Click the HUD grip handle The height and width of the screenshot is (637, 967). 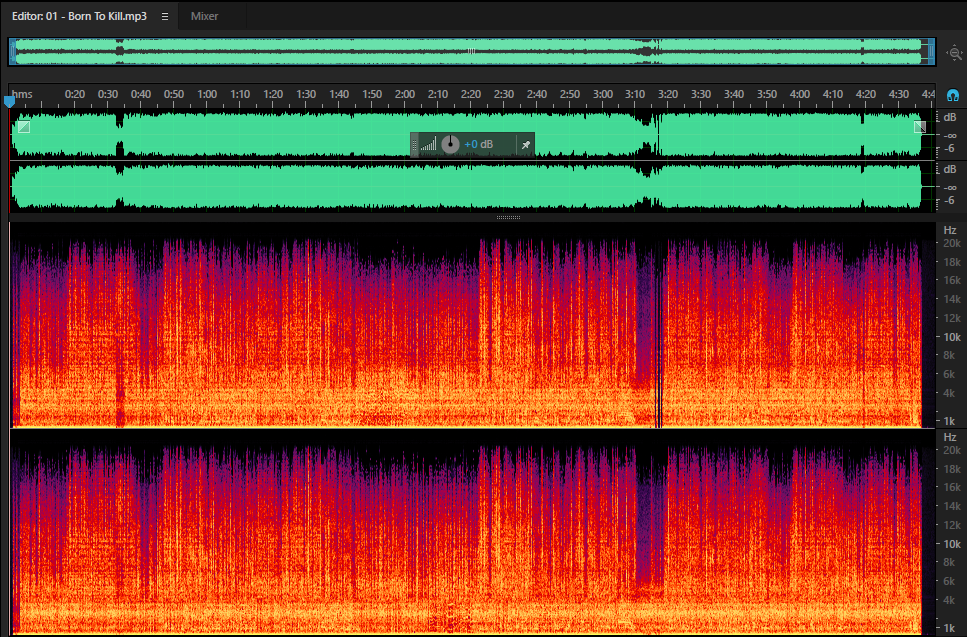pyautogui.click(x=414, y=145)
